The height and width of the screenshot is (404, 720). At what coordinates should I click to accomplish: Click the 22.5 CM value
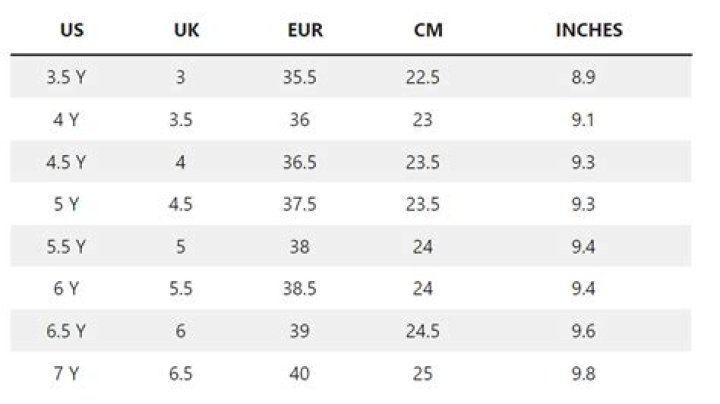422,77
